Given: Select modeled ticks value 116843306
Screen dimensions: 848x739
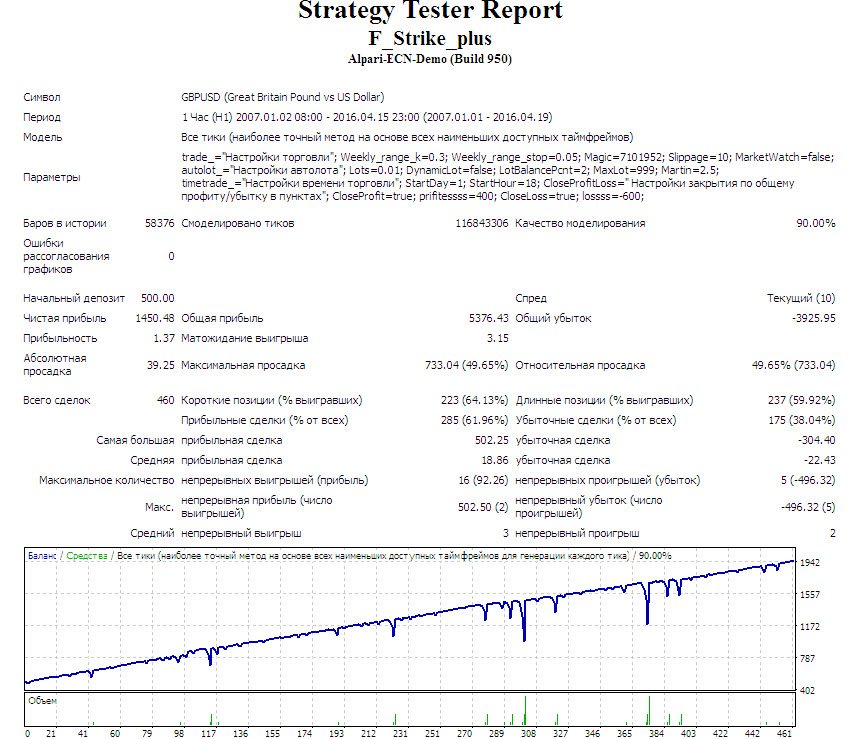Looking at the screenshot, I should click(481, 223).
